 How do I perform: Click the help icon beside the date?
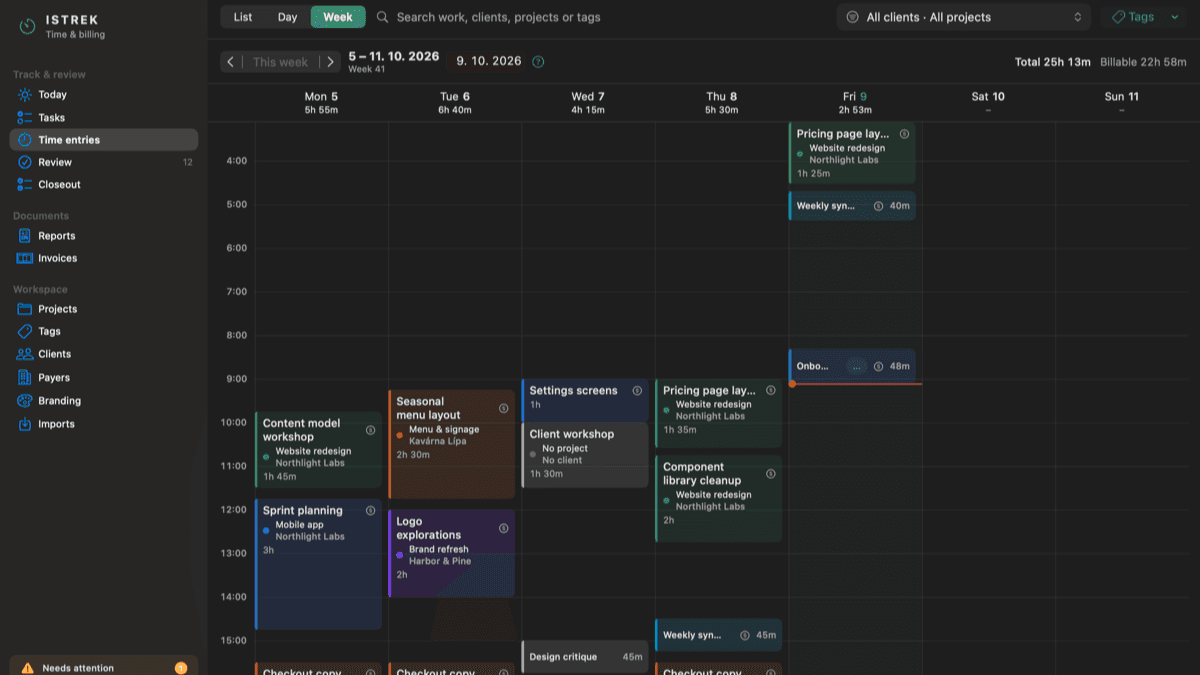[538, 62]
